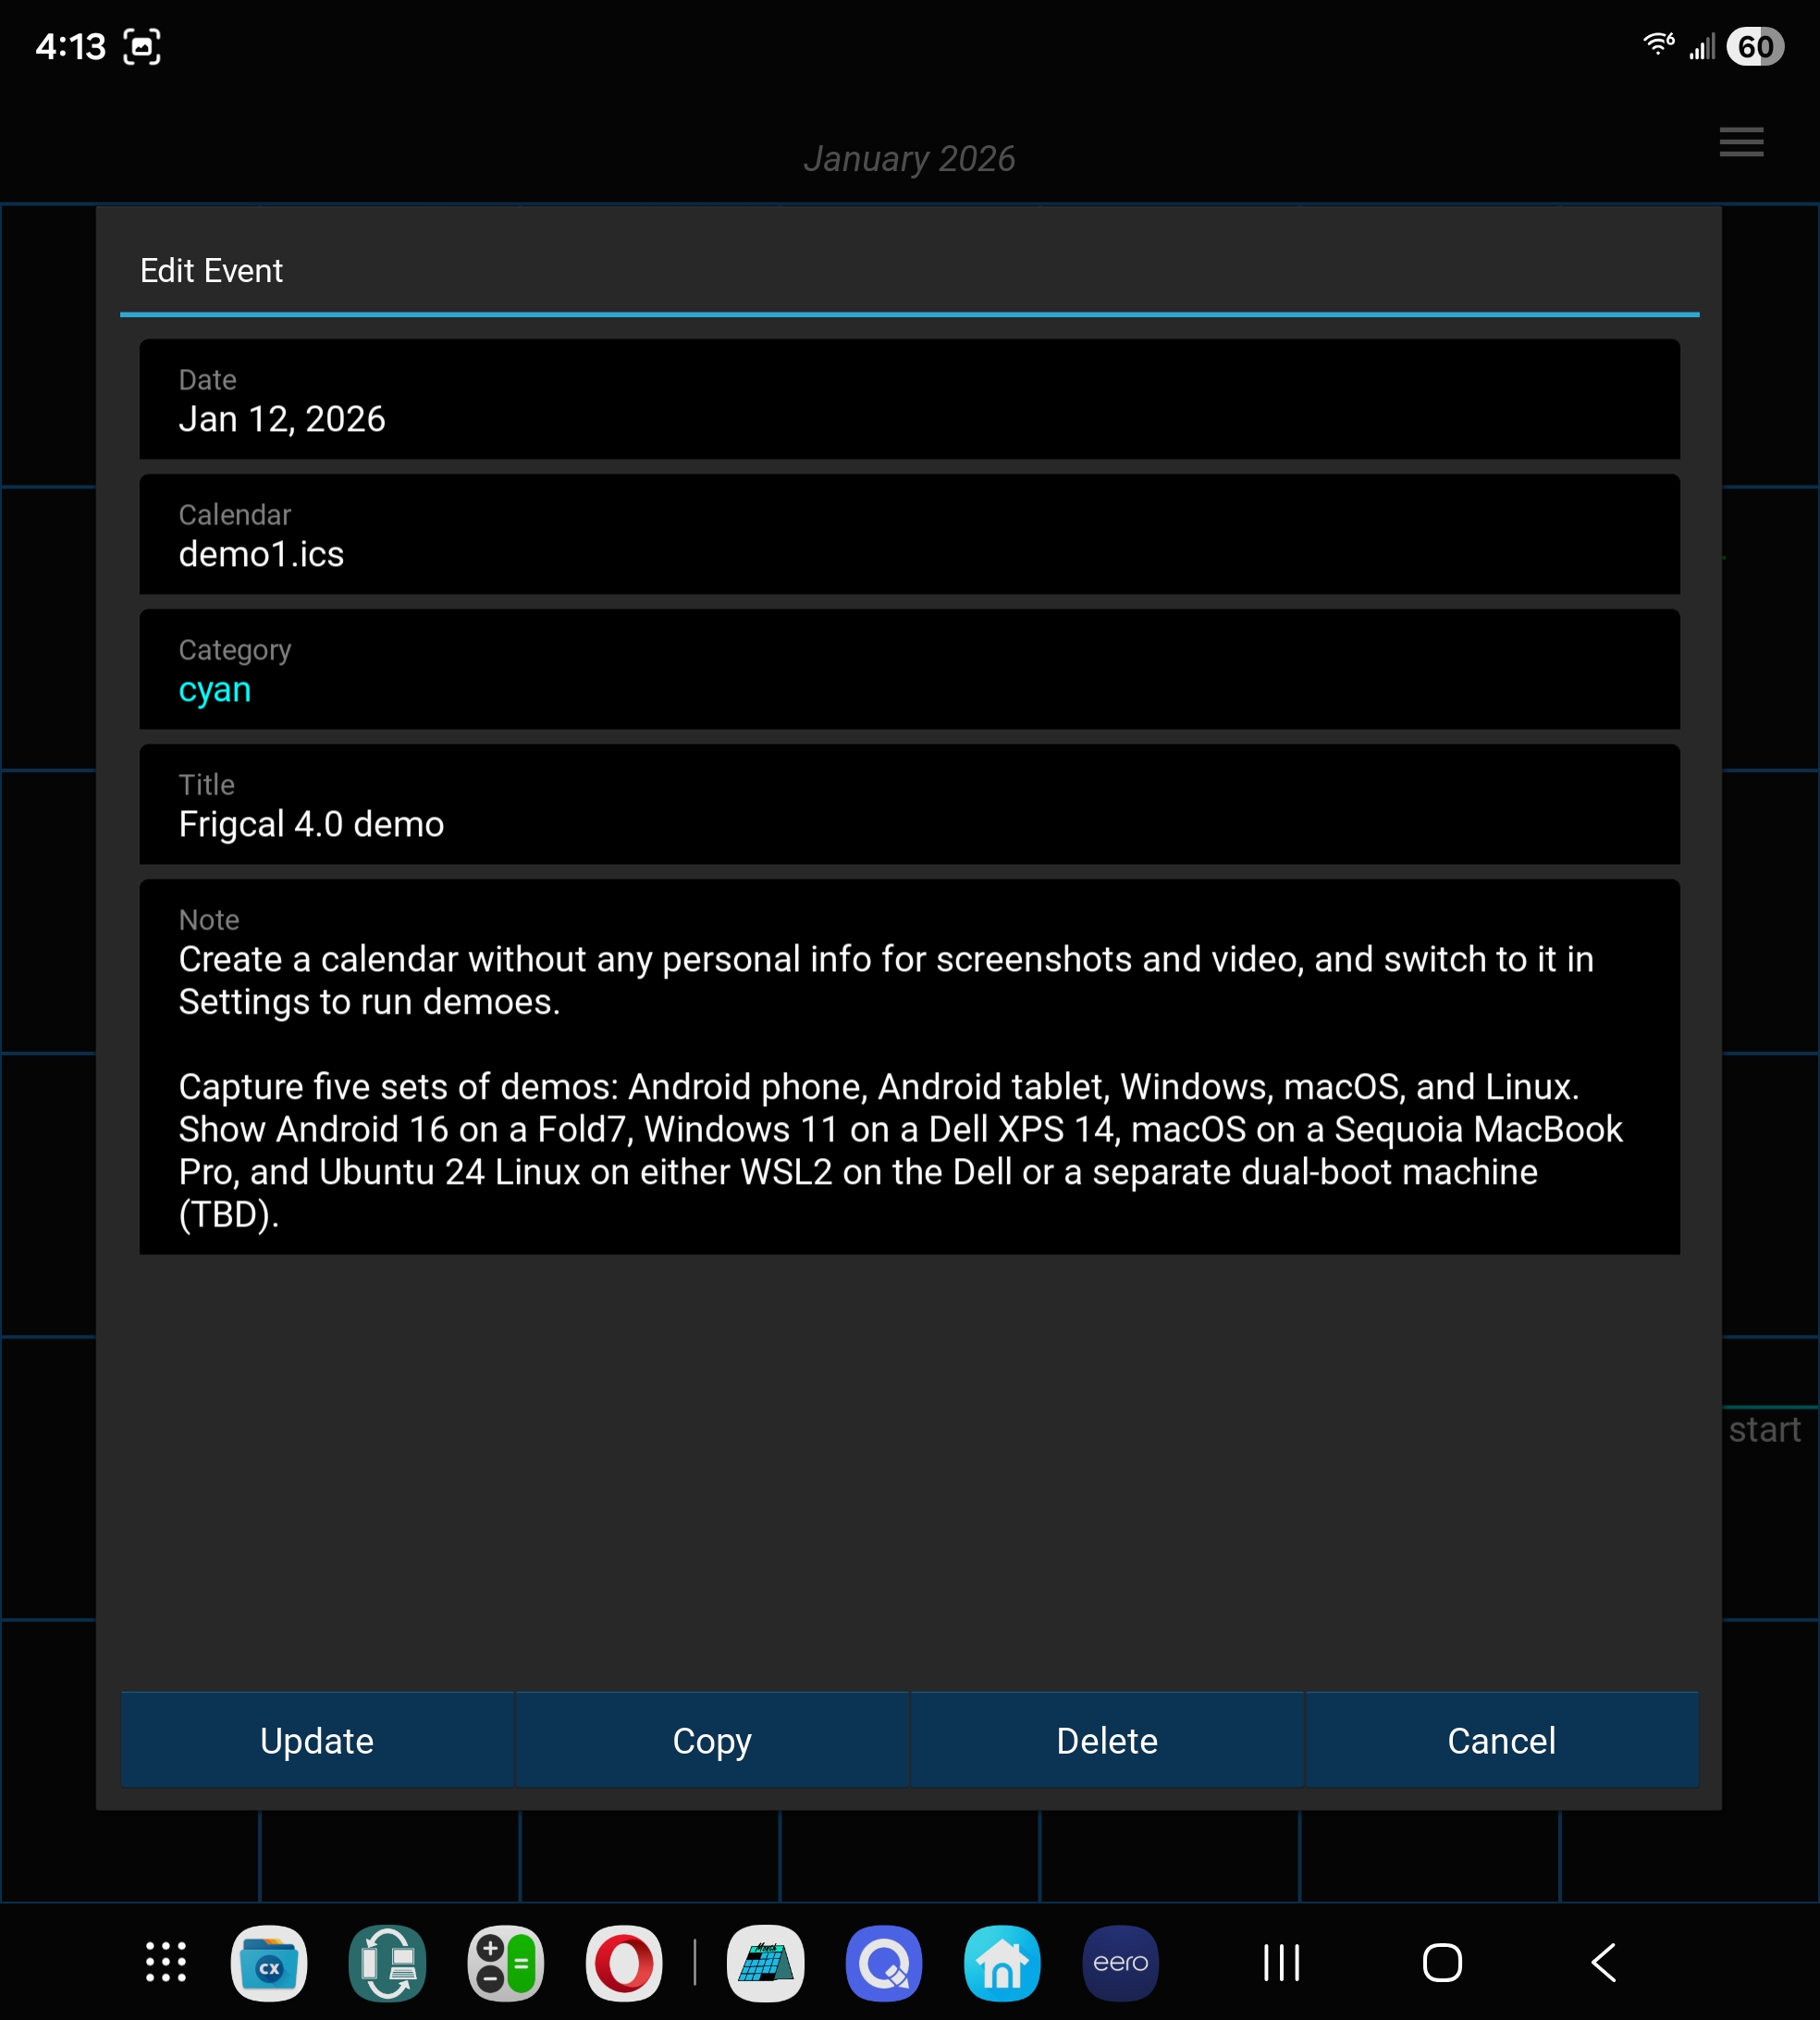This screenshot has width=1820, height=2020.
Task: Delete this event
Action: 1106,1741
